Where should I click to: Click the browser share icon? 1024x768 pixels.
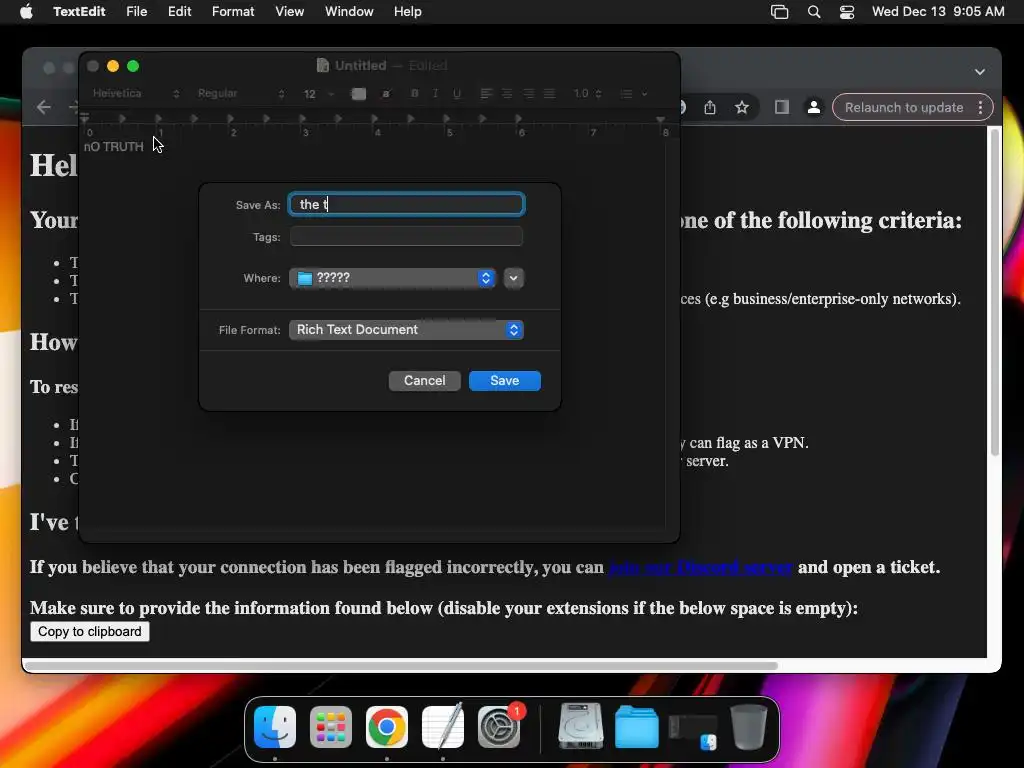point(710,107)
